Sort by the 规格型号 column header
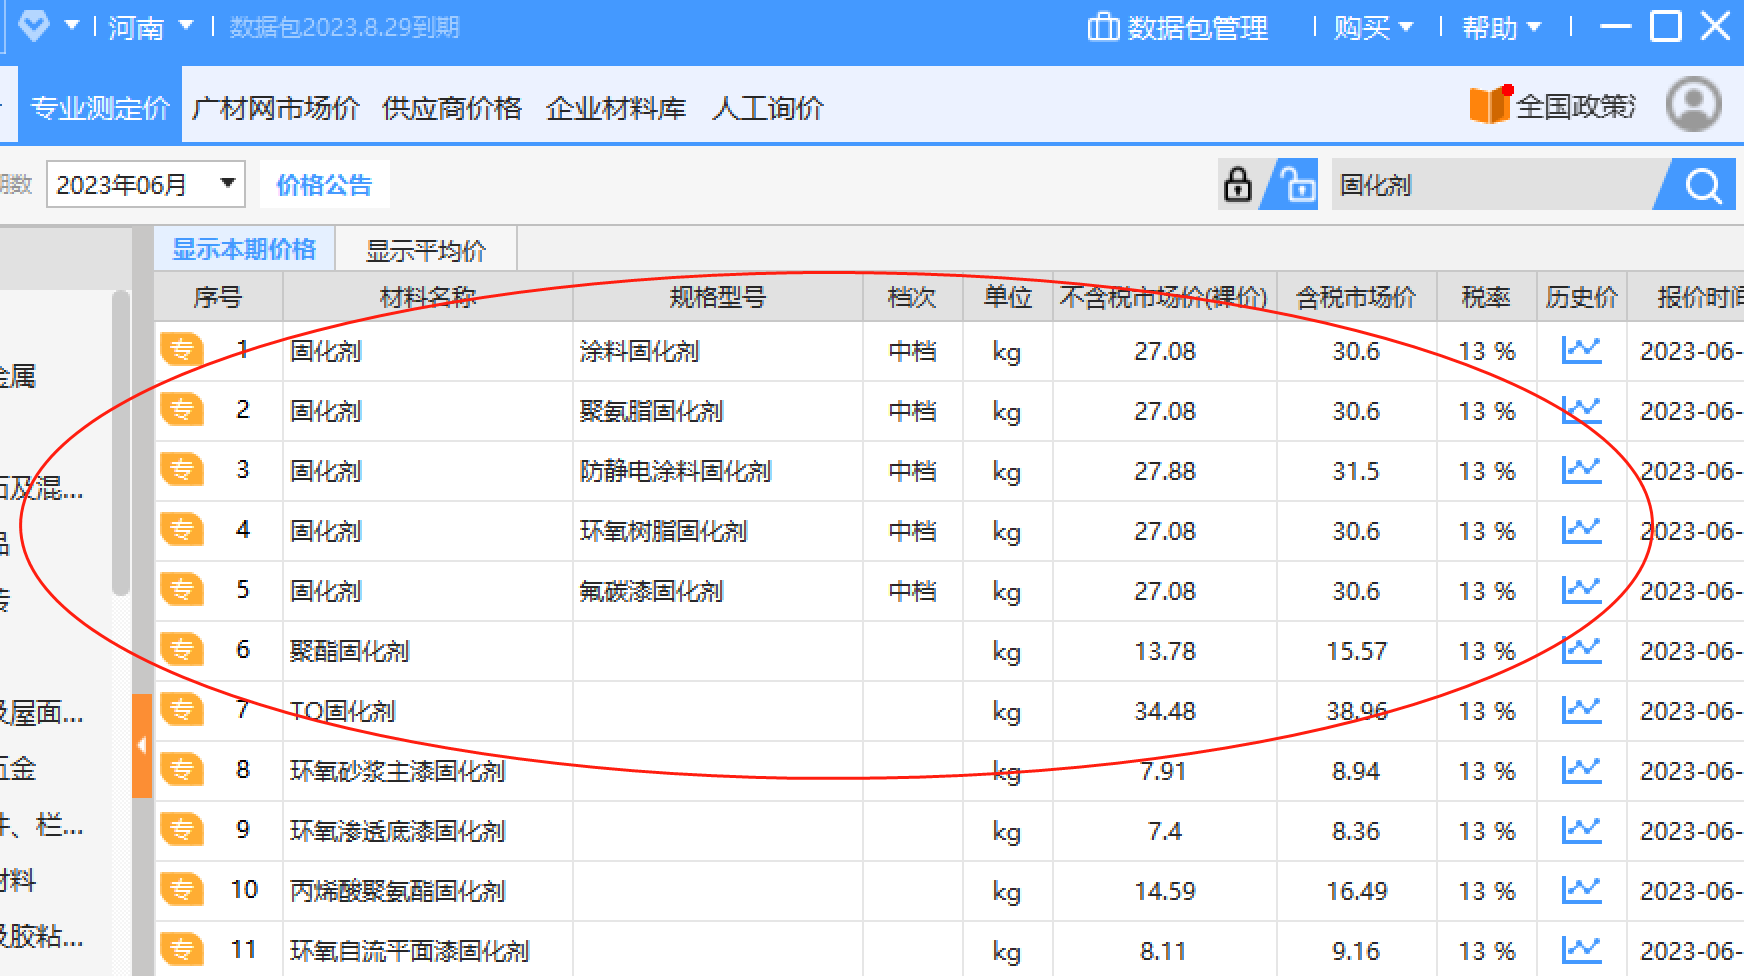 point(718,297)
